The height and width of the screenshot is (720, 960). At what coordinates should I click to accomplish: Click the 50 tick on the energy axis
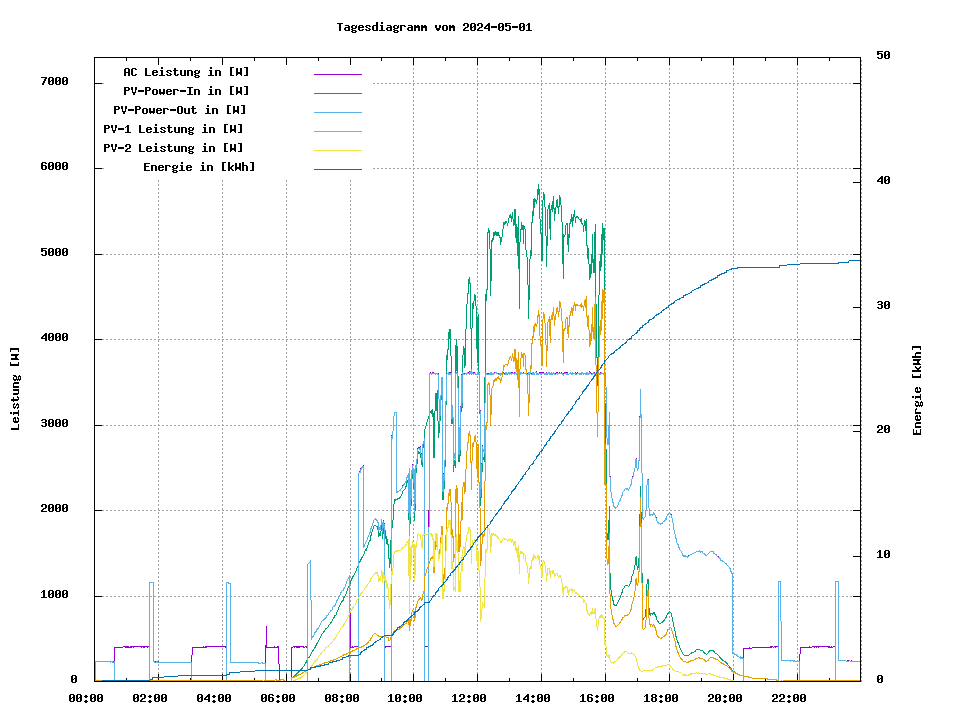[883, 56]
